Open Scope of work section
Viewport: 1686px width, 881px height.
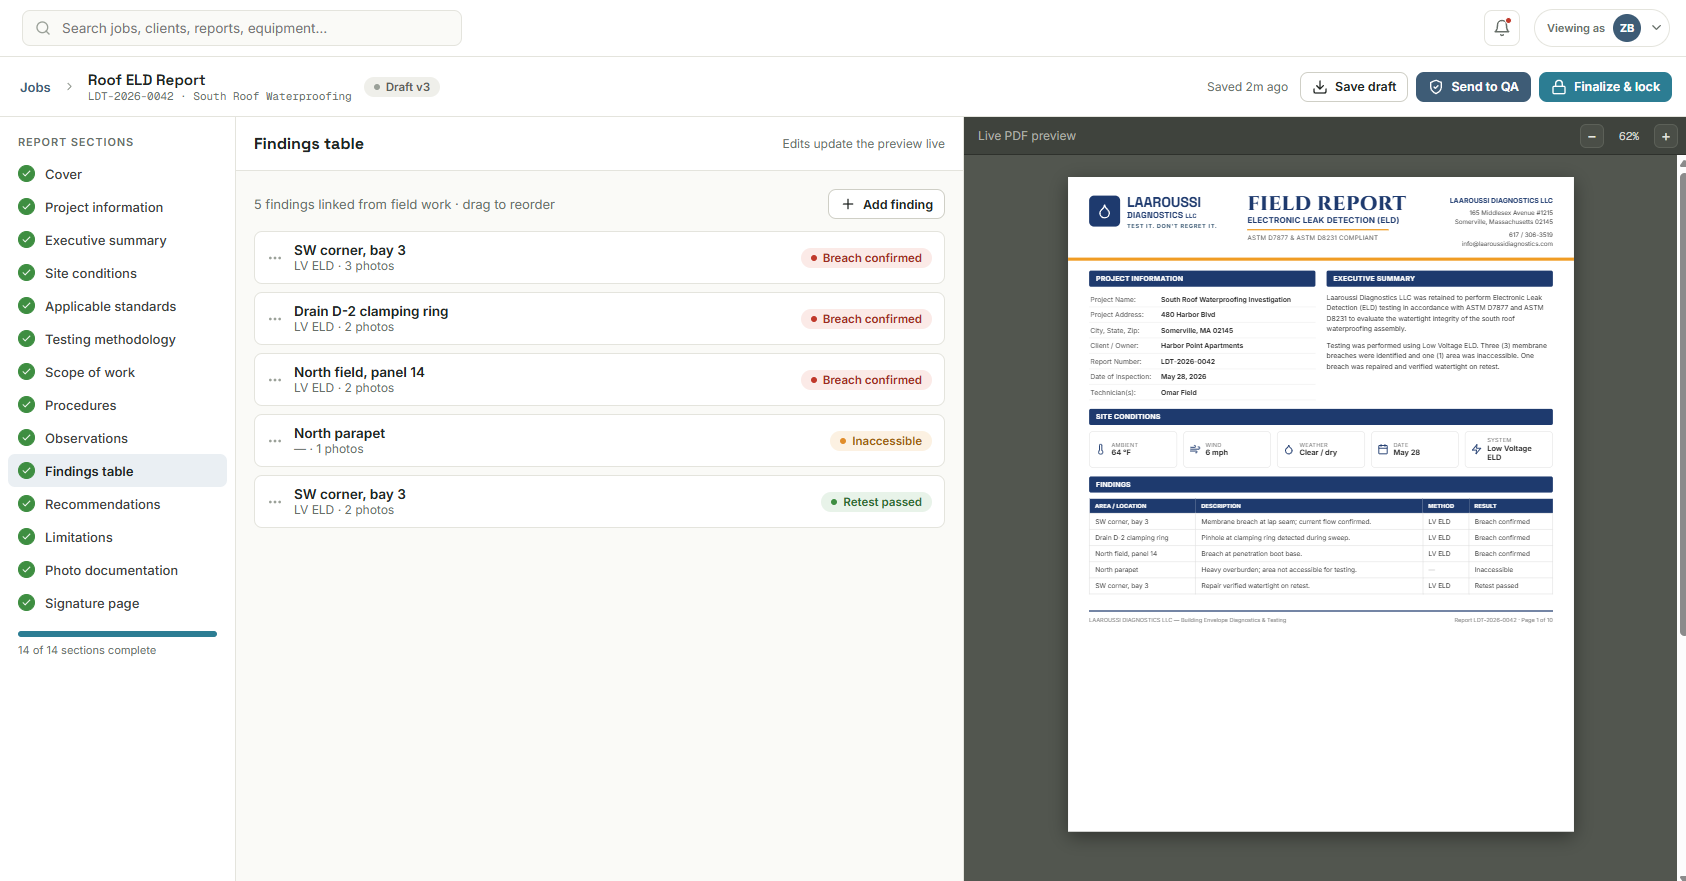[117, 372]
